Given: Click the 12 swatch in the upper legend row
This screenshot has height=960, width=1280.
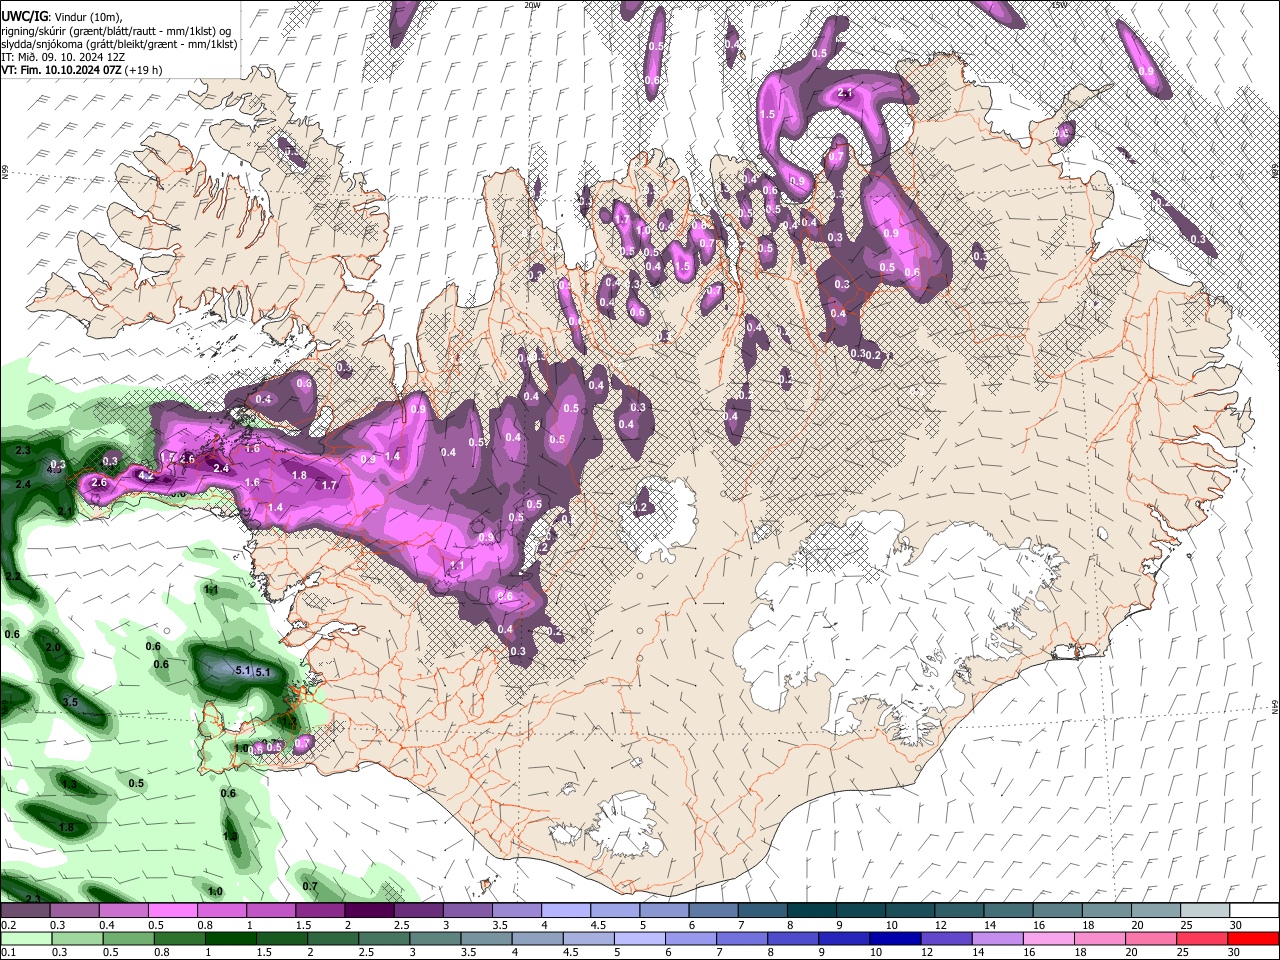Looking at the screenshot, I should coord(959,911).
